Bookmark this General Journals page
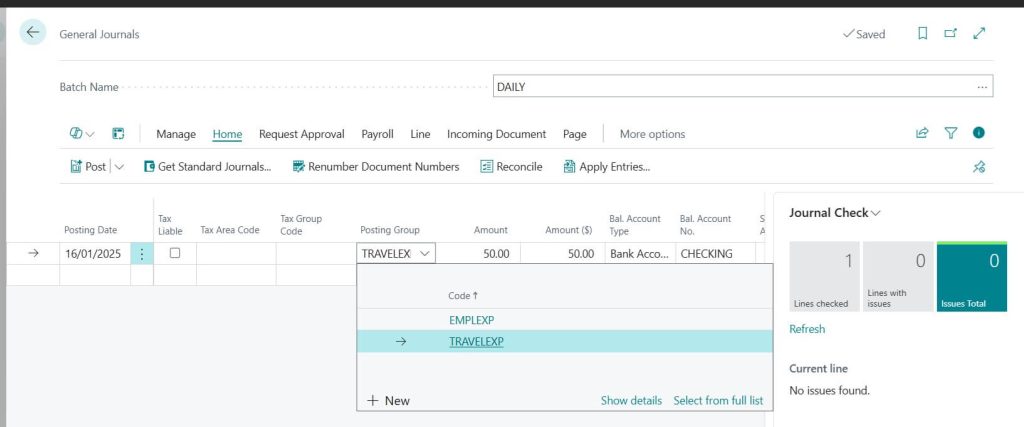 coord(923,34)
